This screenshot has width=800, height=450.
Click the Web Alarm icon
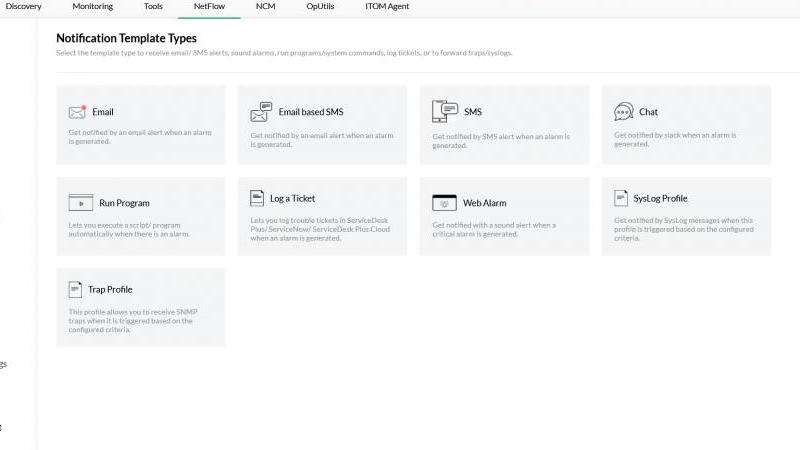pos(444,203)
